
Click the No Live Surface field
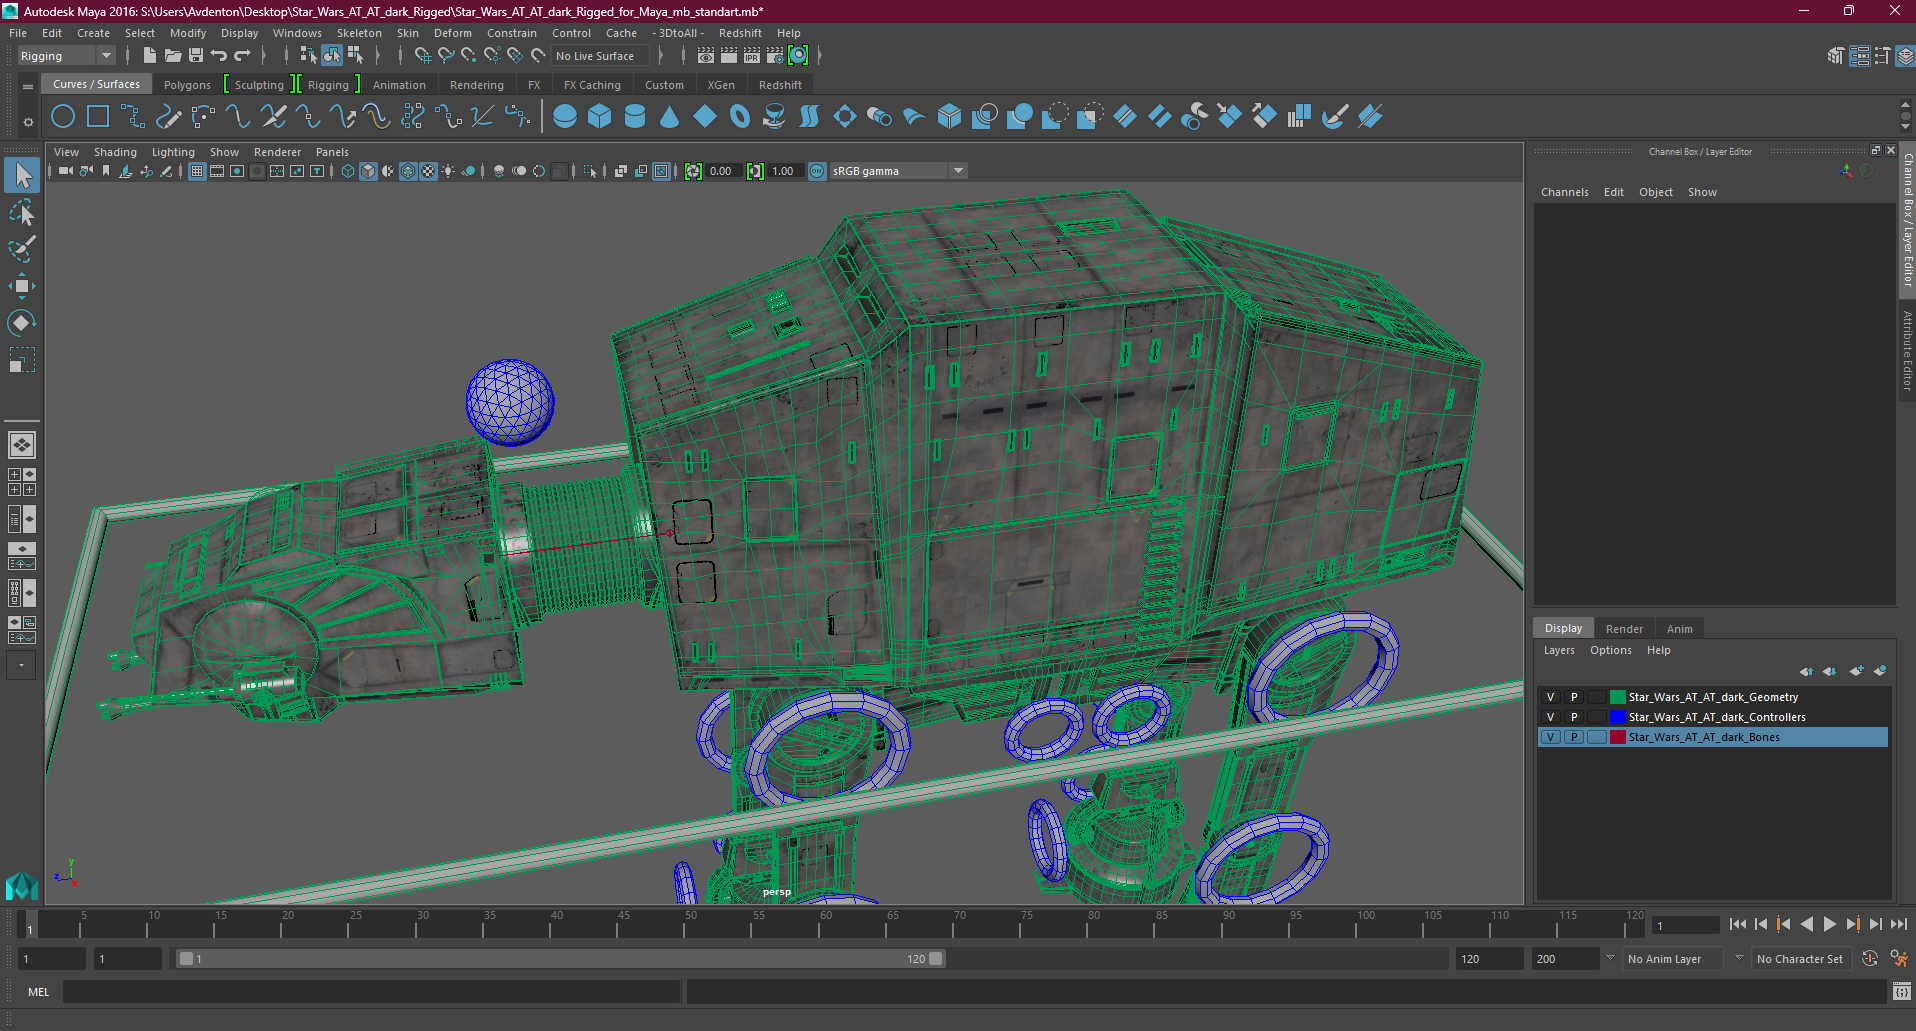click(x=602, y=56)
